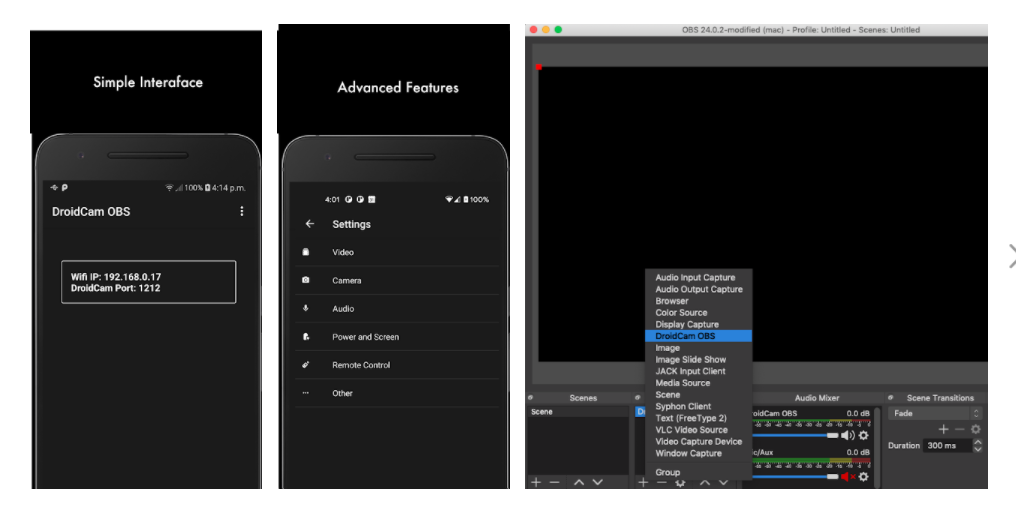Image resolution: width=1016 pixels, height=515 pixels.
Task: Tap the back arrow beside Settings
Action: point(309,225)
